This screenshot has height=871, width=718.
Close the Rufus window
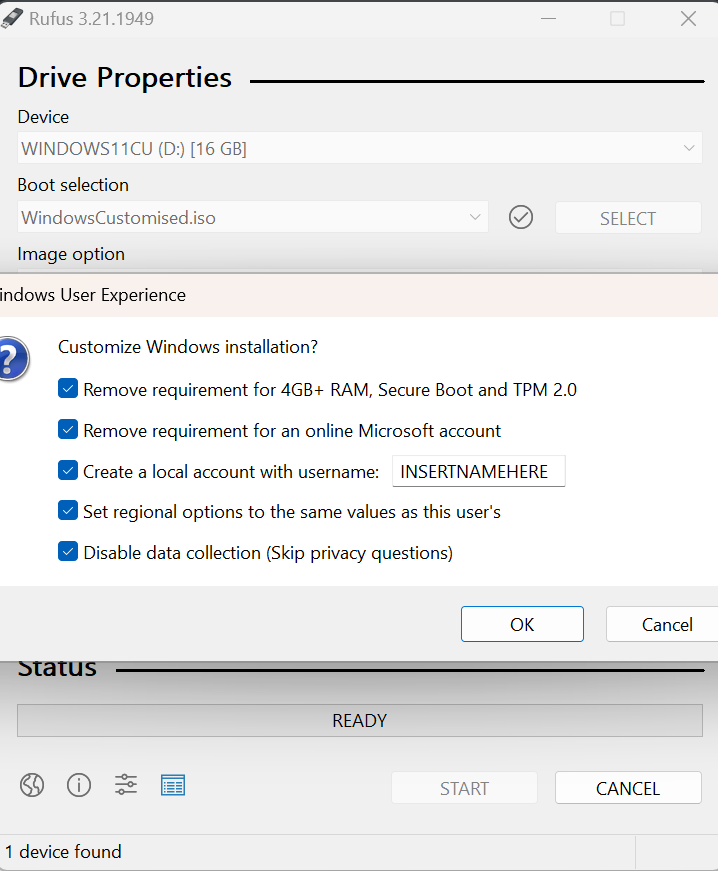pyautogui.click(x=688, y=19)
